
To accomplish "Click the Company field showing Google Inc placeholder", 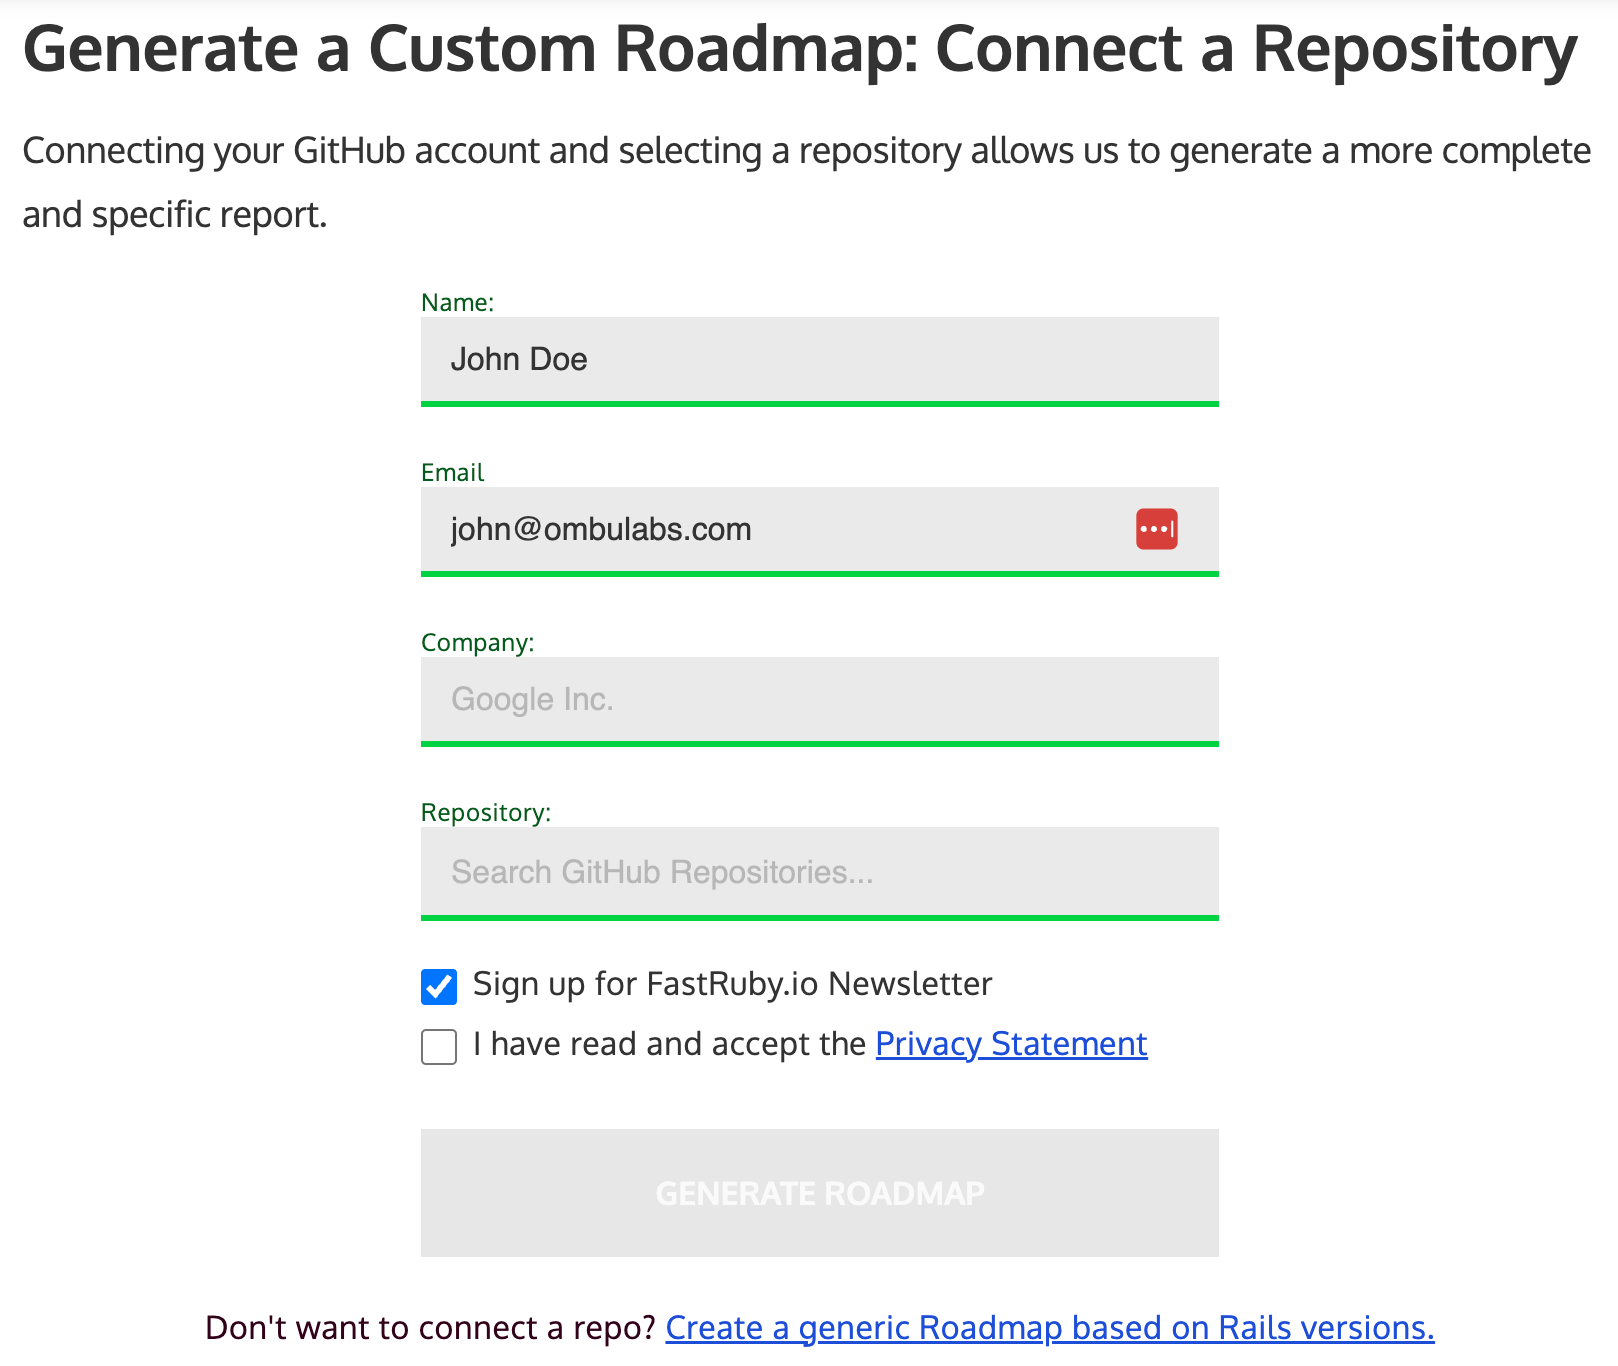I will 818,699.
